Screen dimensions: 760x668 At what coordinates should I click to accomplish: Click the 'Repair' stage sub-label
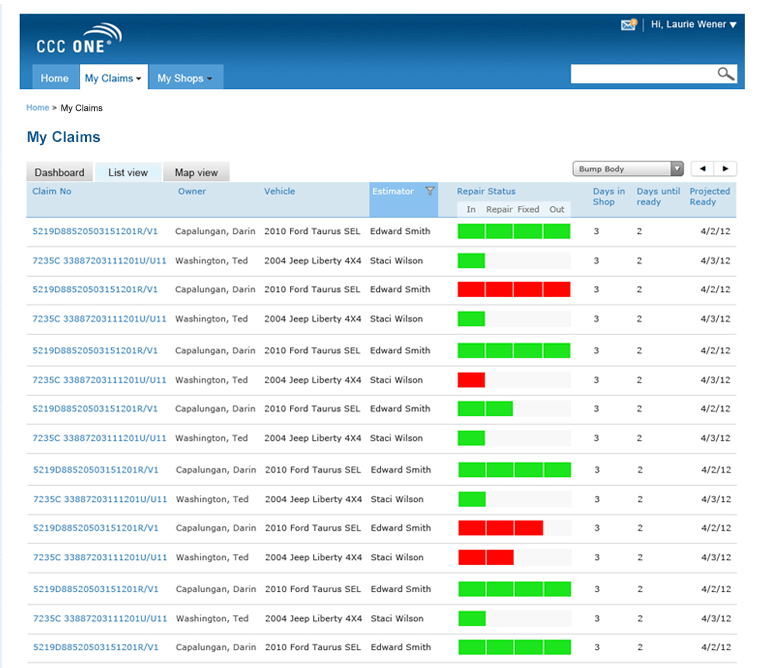point(499,209)
